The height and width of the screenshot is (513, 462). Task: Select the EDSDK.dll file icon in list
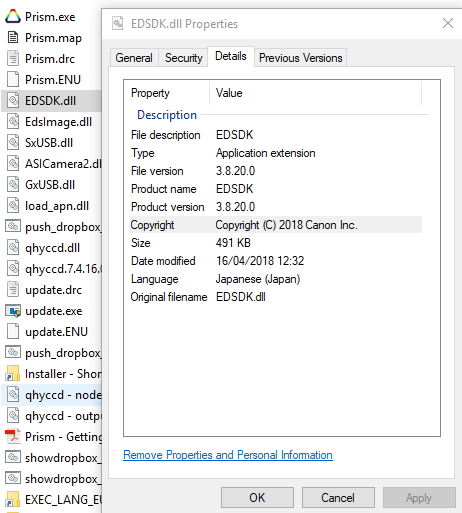(13, 101)
